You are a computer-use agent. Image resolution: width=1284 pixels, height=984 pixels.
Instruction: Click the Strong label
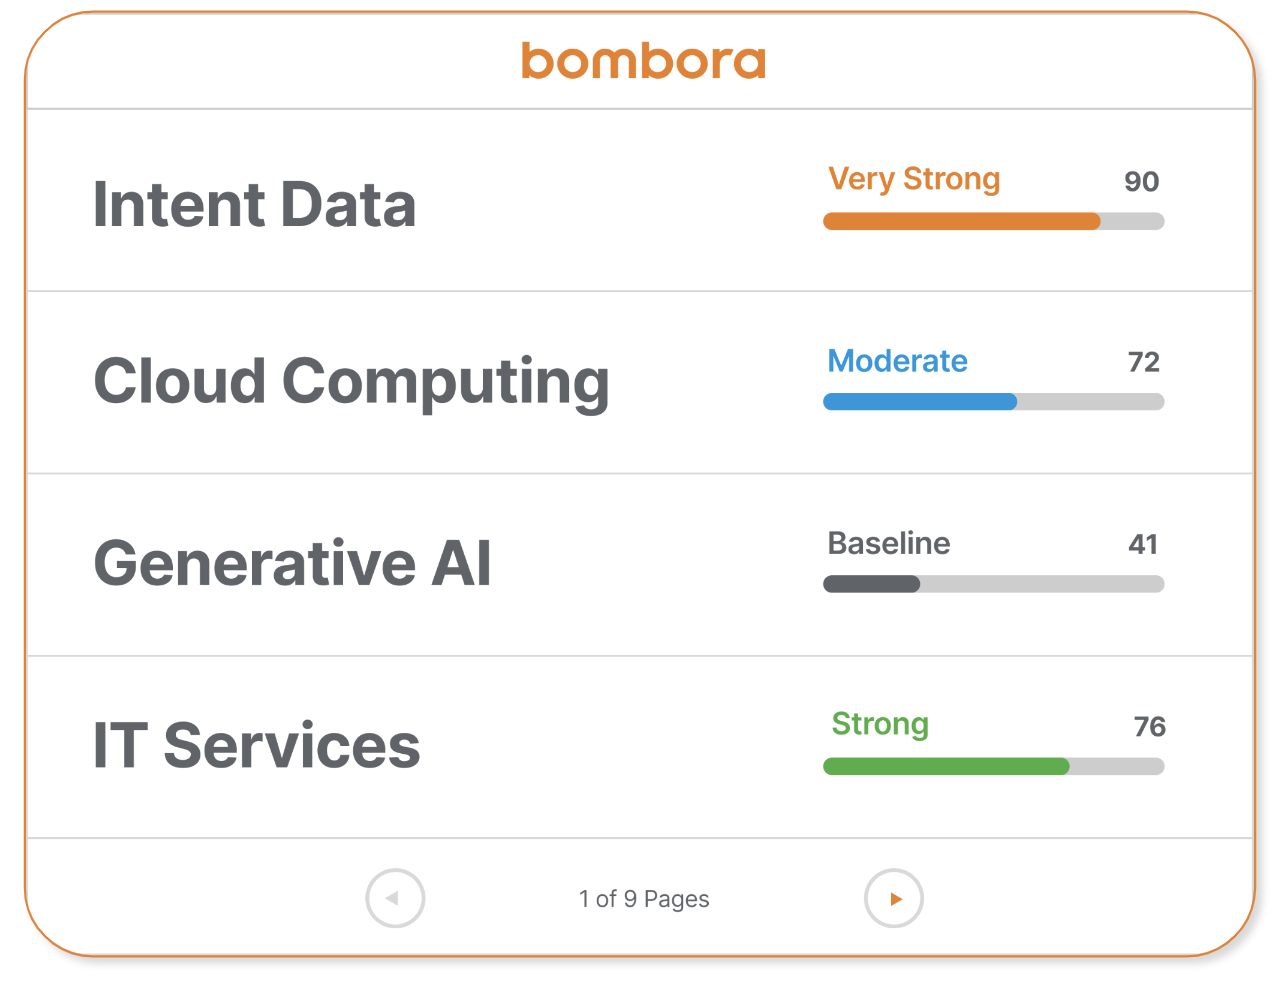click(880, 724)
